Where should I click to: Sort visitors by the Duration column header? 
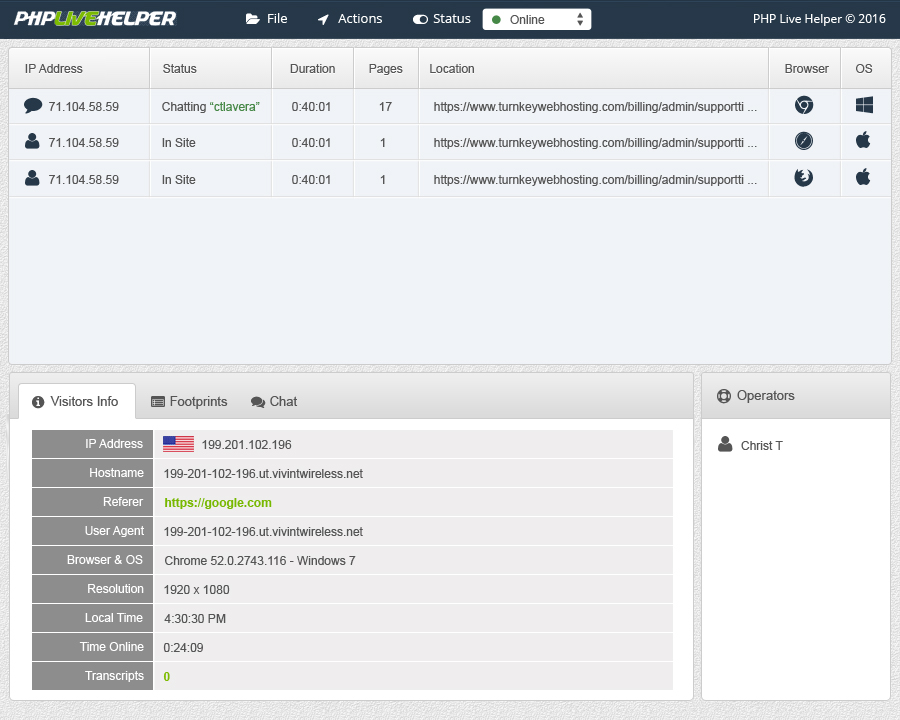point(312,69)
